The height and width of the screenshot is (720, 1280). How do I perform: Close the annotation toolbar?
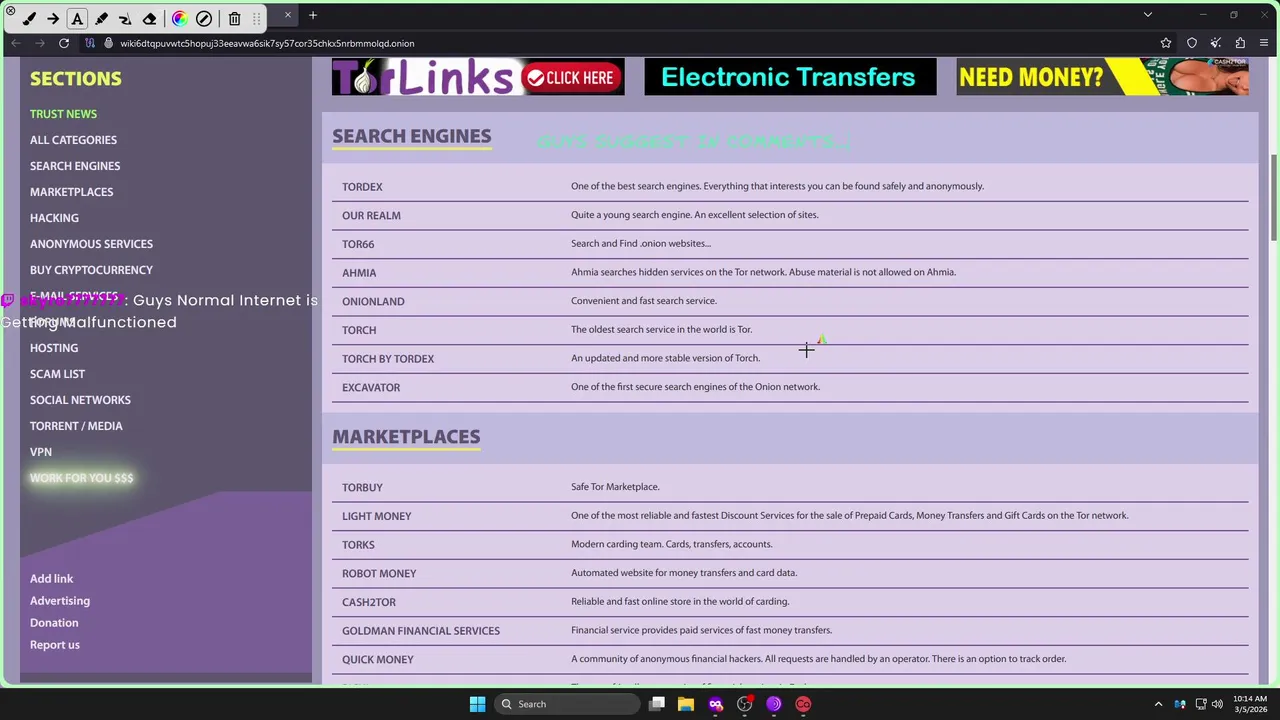[10, 10]
